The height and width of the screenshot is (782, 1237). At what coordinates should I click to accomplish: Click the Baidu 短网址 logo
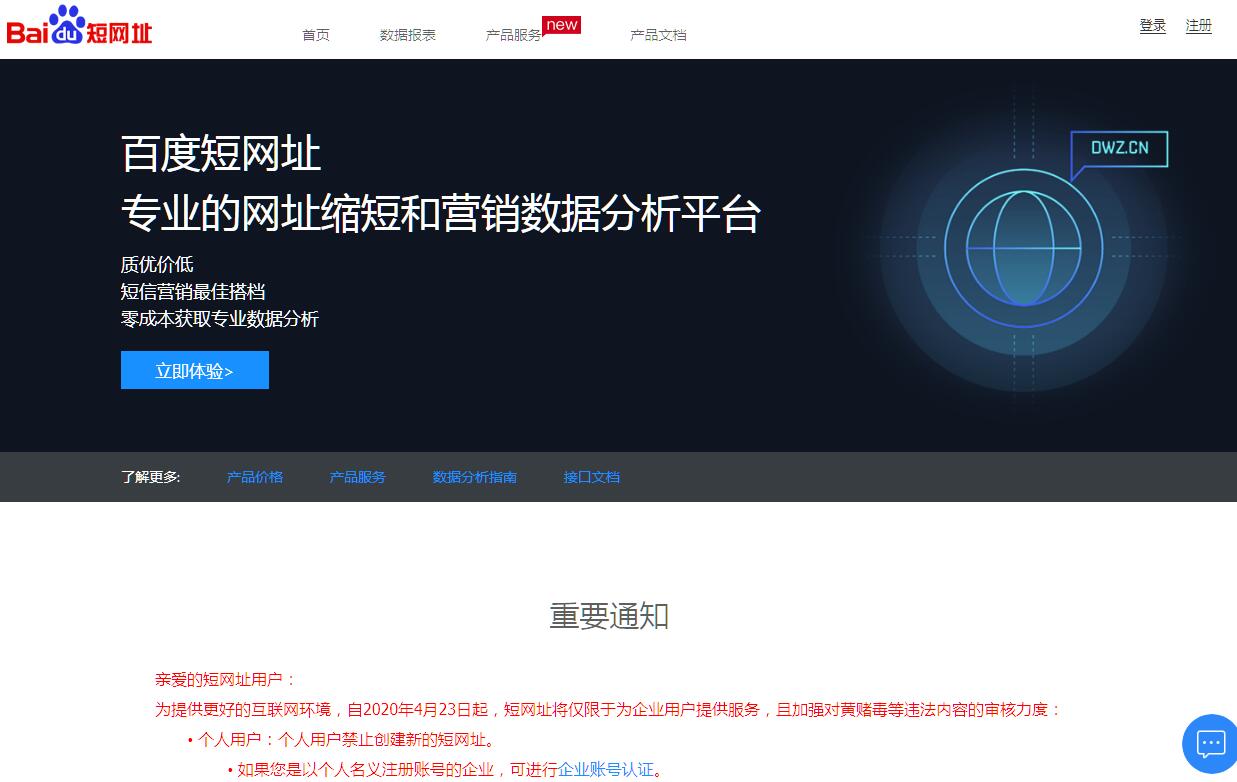(79, 27)
